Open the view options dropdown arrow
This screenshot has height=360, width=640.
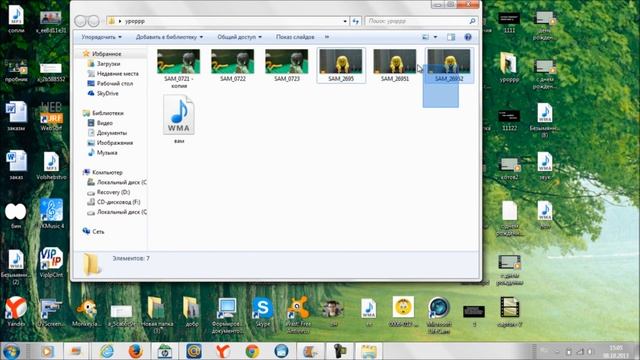(x=435, y=37)
